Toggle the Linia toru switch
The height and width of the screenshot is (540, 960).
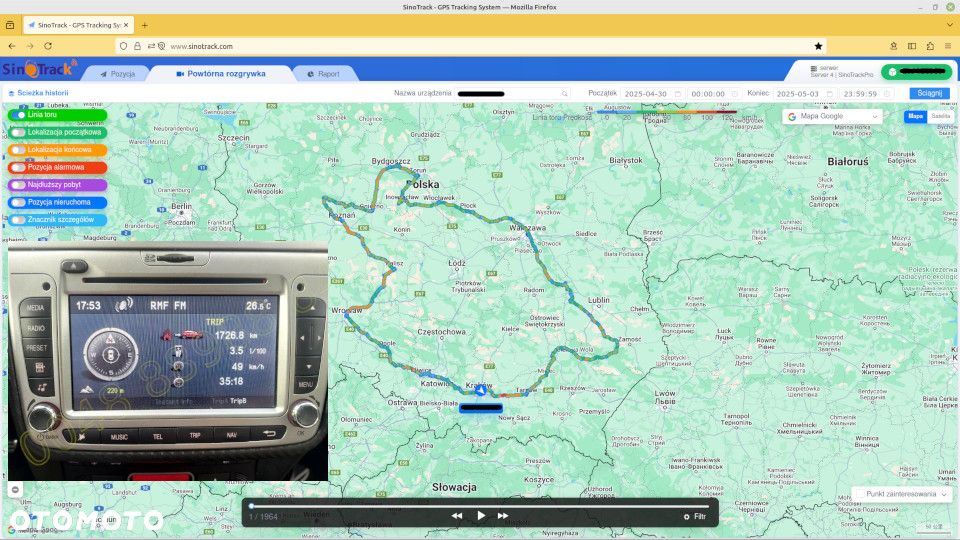[x=18, y=114]
